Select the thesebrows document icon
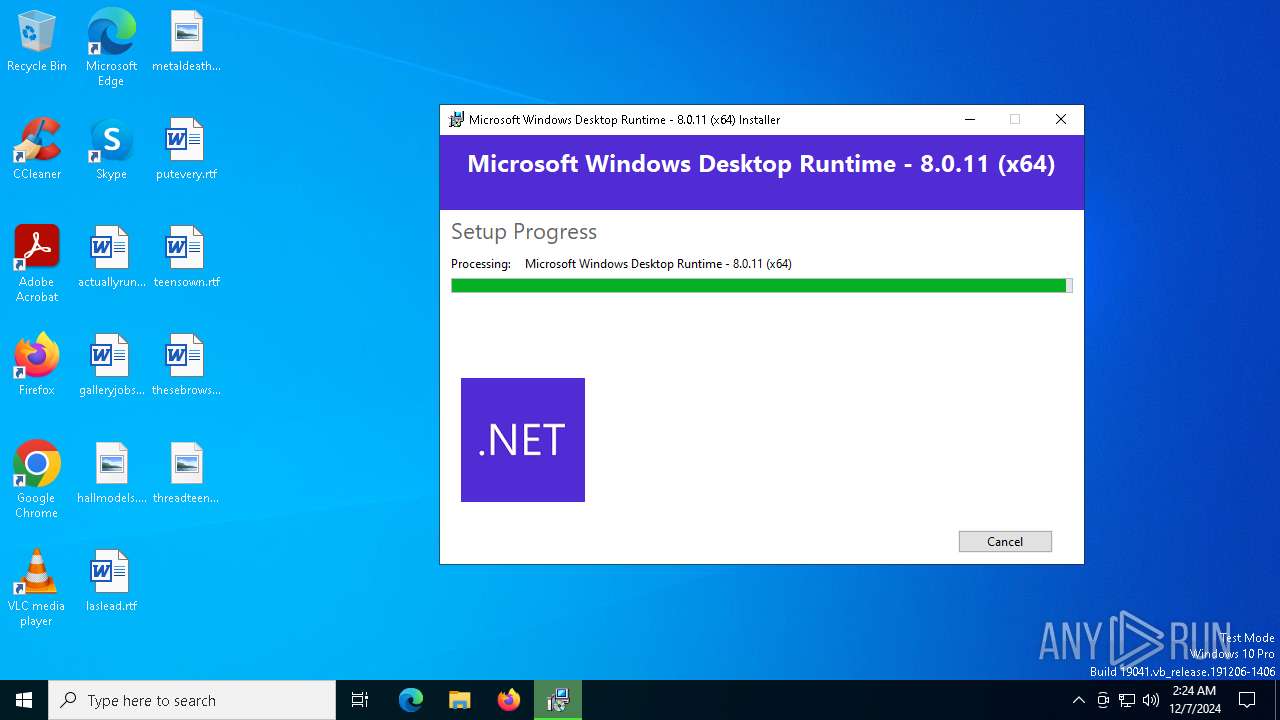The width and height of the screenshot is (1280, 720). pos(186,365)
